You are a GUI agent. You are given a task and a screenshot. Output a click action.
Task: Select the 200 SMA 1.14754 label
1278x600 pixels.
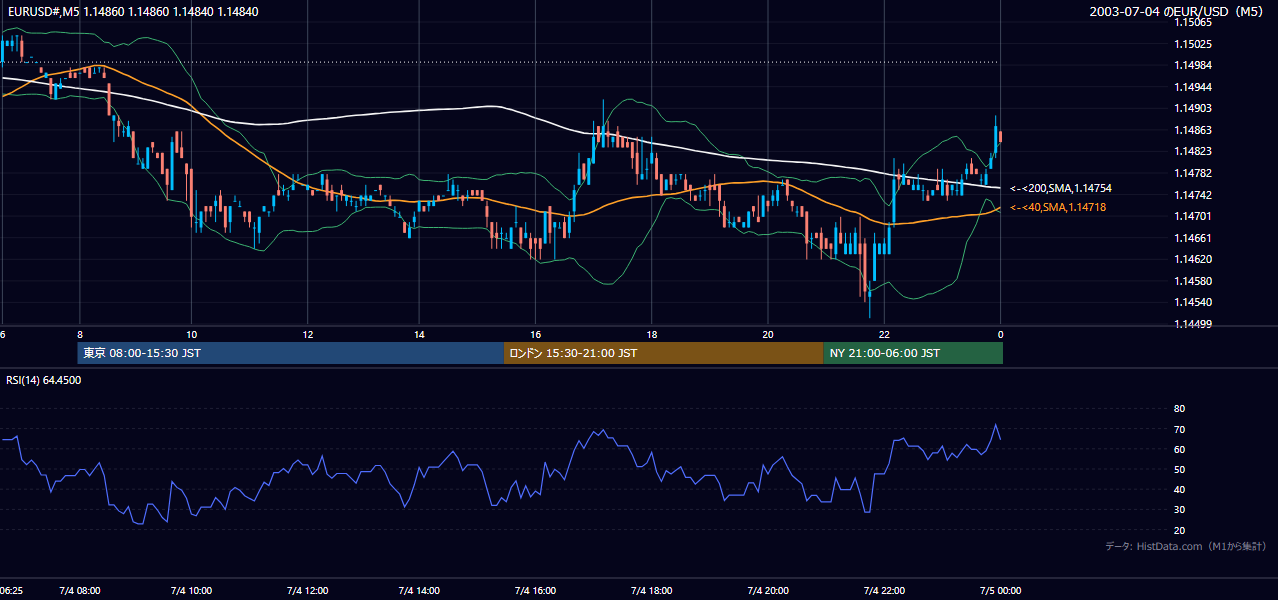click(1061, 188)
